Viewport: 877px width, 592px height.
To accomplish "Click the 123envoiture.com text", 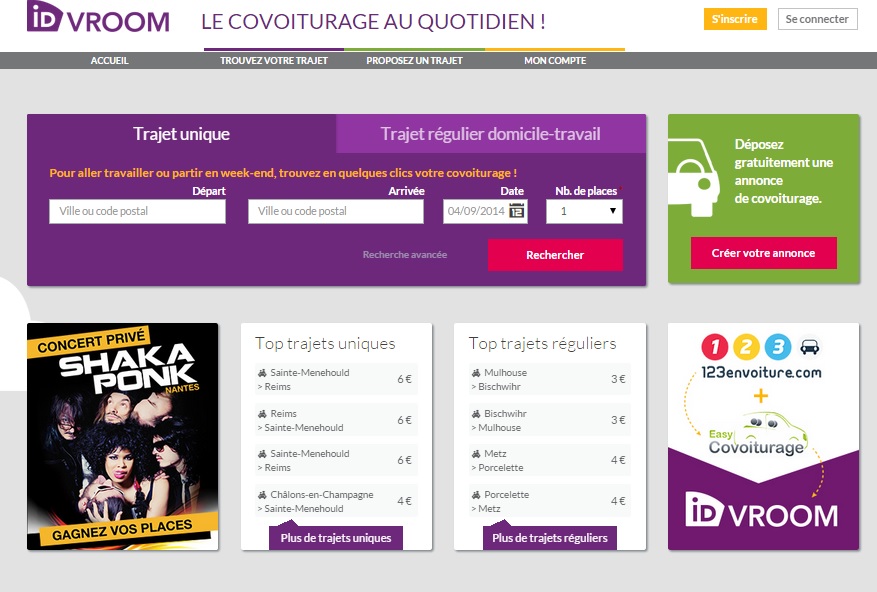I will click(761, 373).
